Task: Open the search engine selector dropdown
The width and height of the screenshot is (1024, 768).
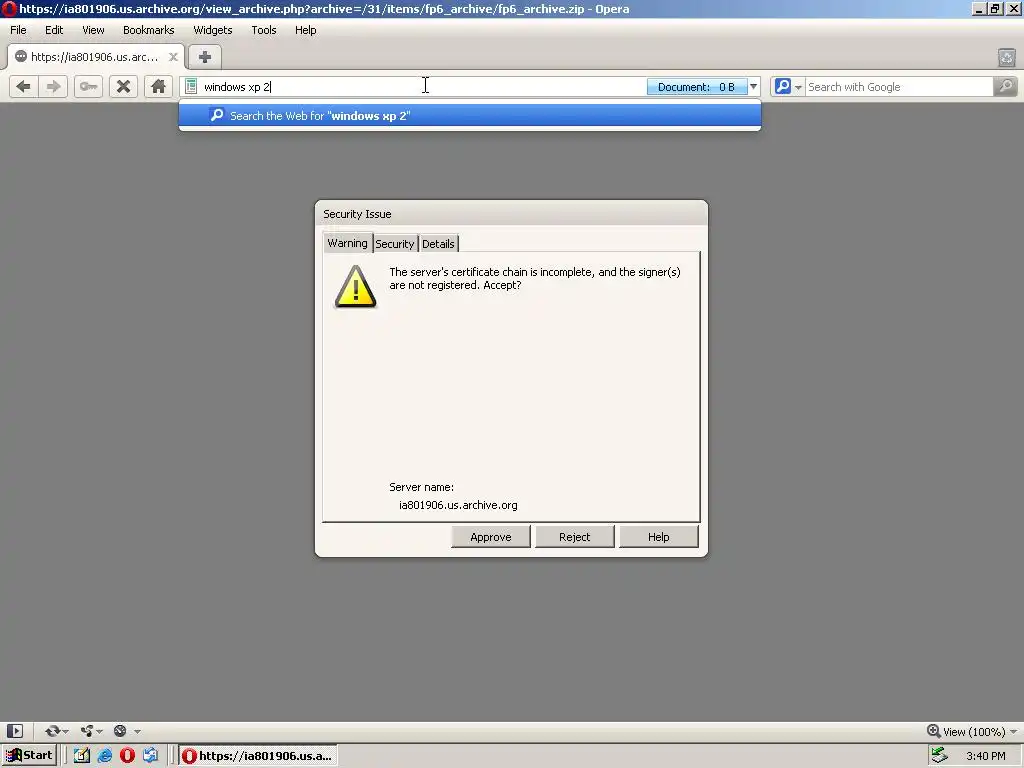Action: [788, 86]
